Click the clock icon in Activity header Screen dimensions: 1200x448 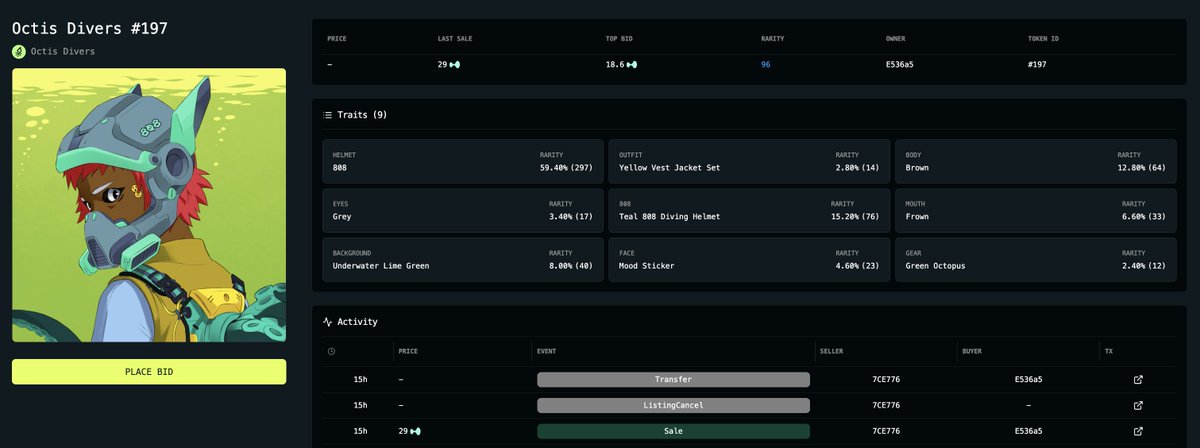point(332,352)
